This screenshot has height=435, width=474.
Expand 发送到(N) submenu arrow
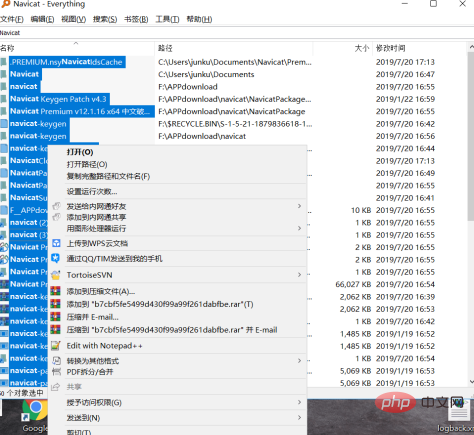click(x=299, y=417)
